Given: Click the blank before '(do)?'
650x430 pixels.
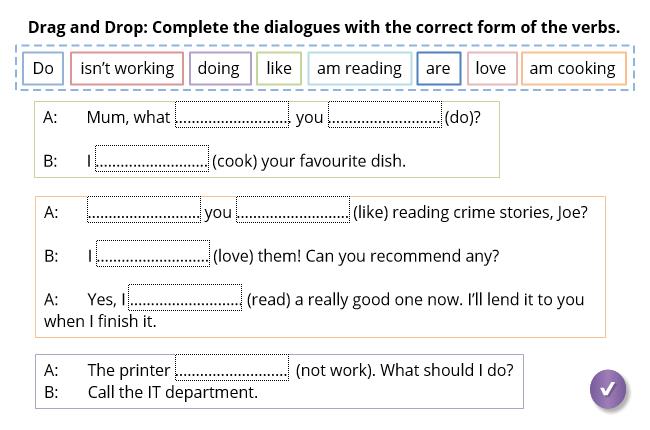Looking at the screenshot, I should pos(385,114).
